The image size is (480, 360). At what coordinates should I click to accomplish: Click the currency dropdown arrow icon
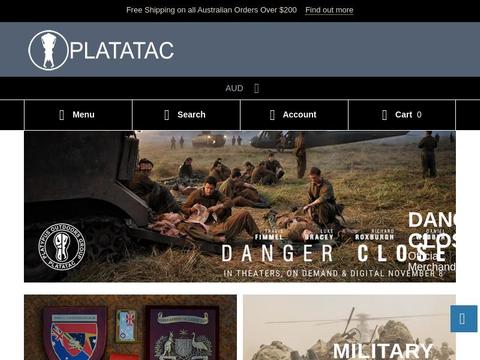(x=256, y=88)
